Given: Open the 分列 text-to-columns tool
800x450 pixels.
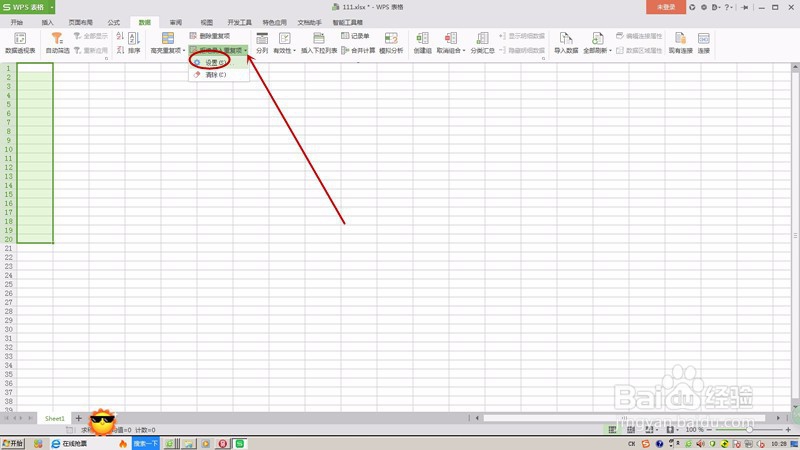Looking at the screenshot, I should (x=262, y=43).
